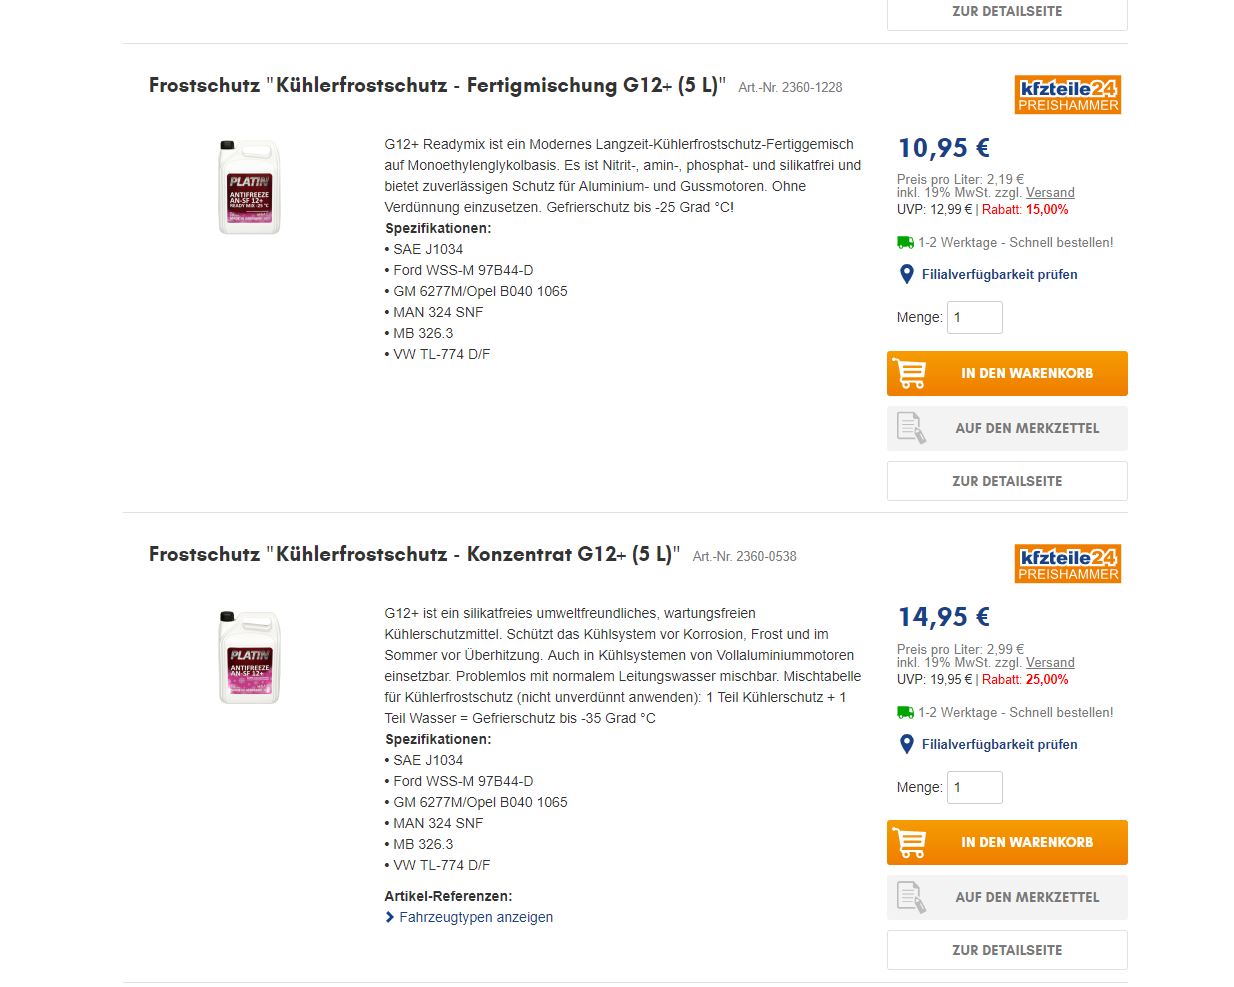Open the Frostschutz Konzentrat G12+ (5 L) title
Screen dimensions: 1234x987
click(x=414, y=554)
